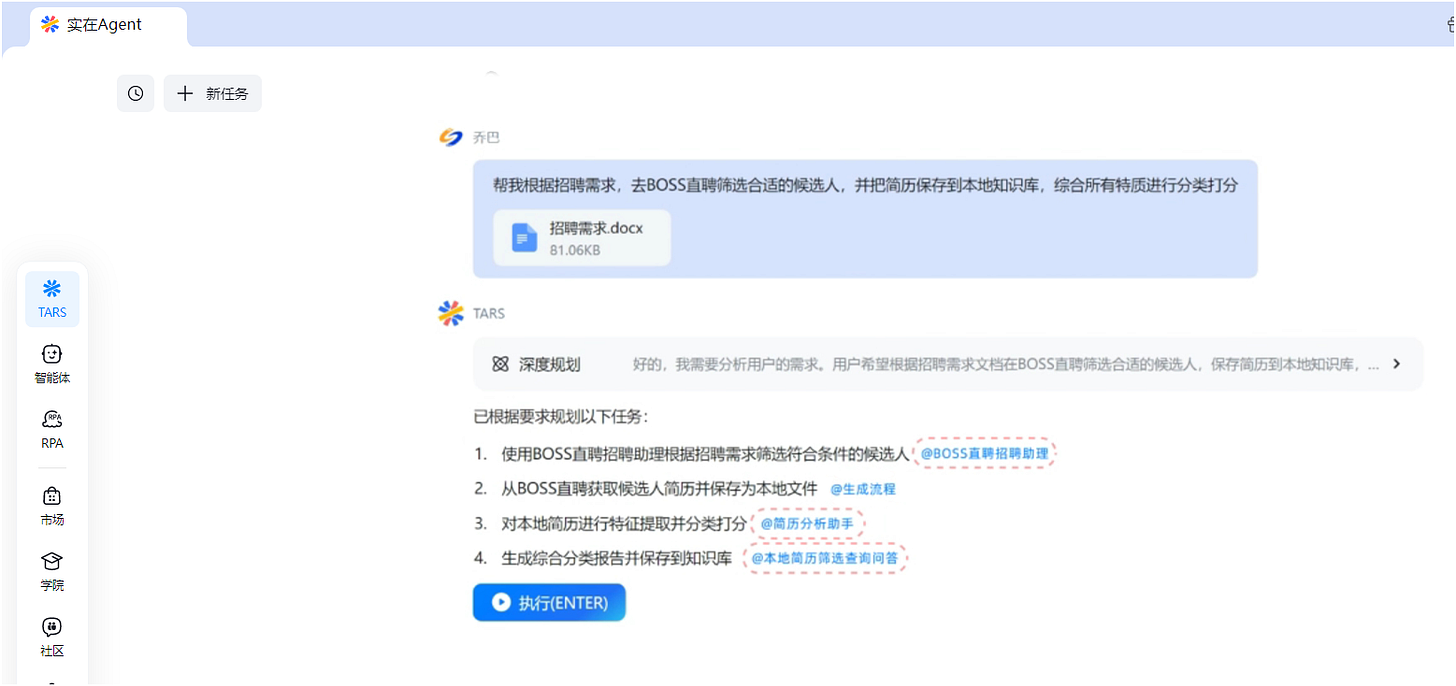Start a new task with 新任务 button

213,93
